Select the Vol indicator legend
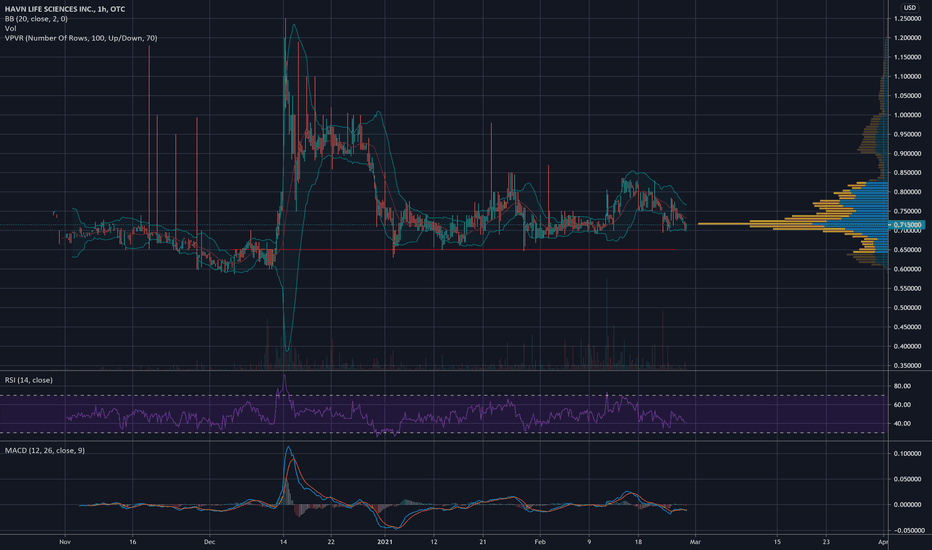Viewport: 932px width, 550px height. coord(10,28)
